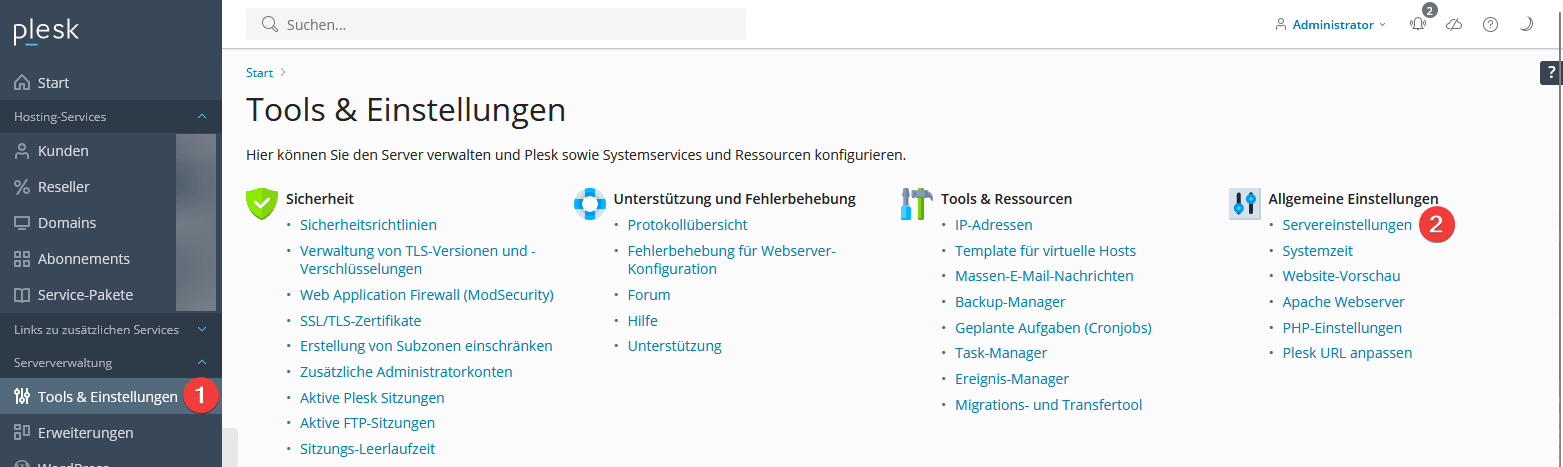Click the lifebuoy support icon
Image resolution: width=1563 pixels, height=467 pixels.
(589, 203)
